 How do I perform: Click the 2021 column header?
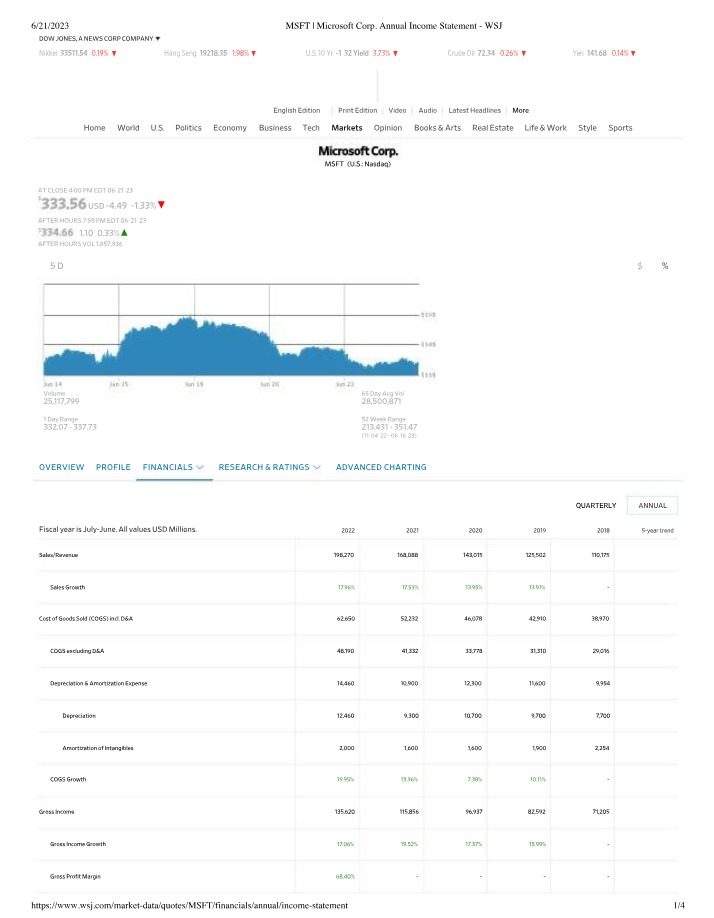pos(413,530)
